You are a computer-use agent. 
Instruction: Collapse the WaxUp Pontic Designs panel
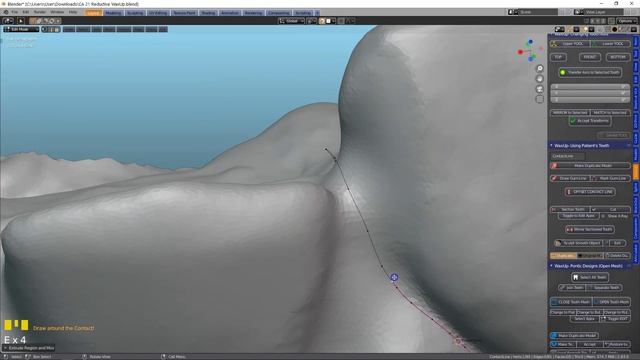(x=551, y=266)
